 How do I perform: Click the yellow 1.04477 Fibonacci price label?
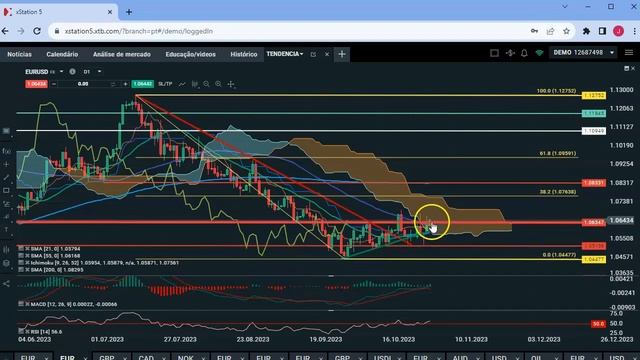[594, 259]
